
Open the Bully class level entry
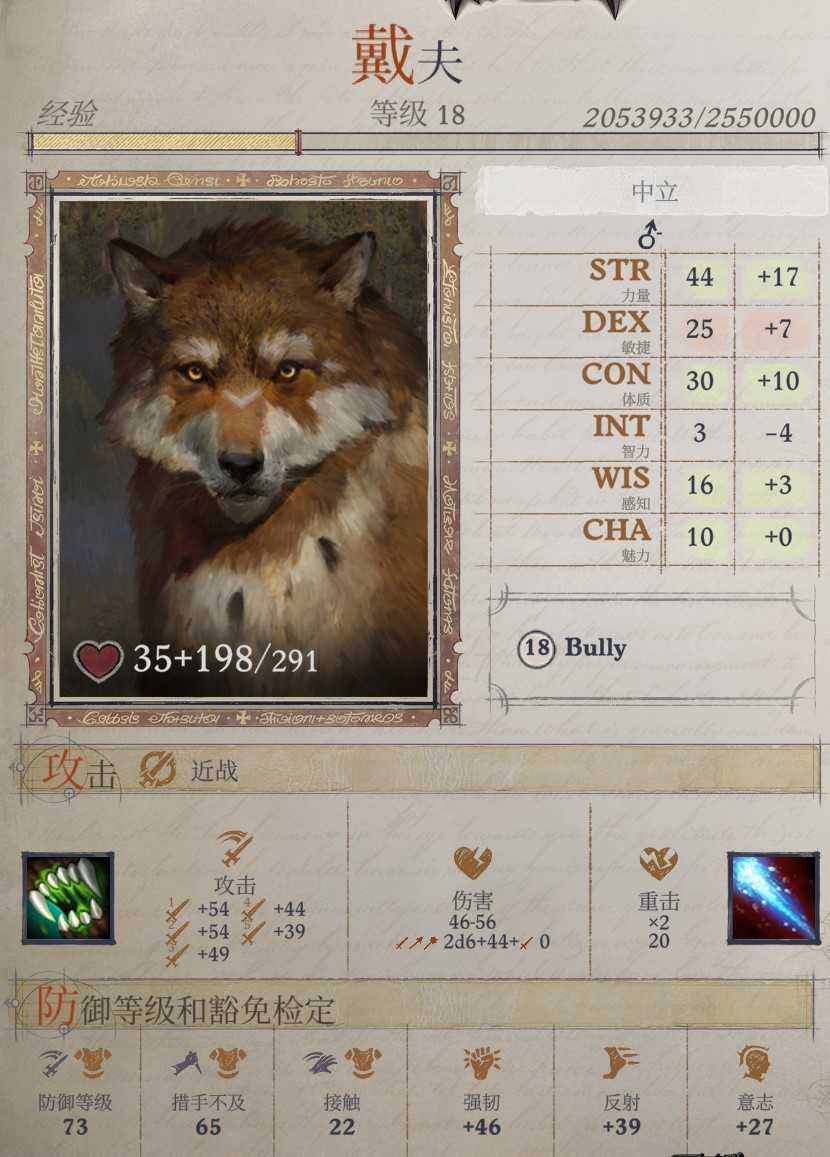(x=573, y=649)
